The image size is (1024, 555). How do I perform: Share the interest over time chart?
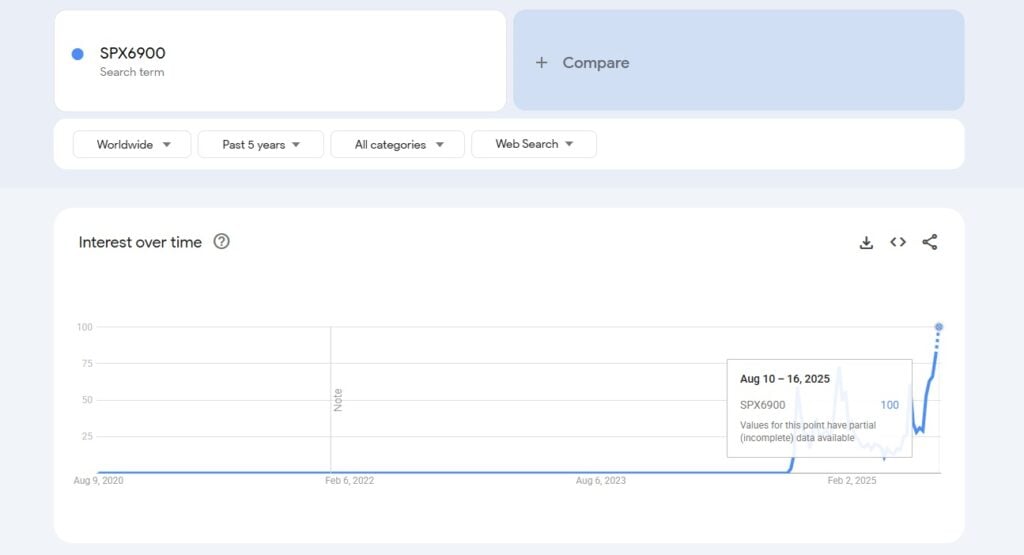point(930,242)
